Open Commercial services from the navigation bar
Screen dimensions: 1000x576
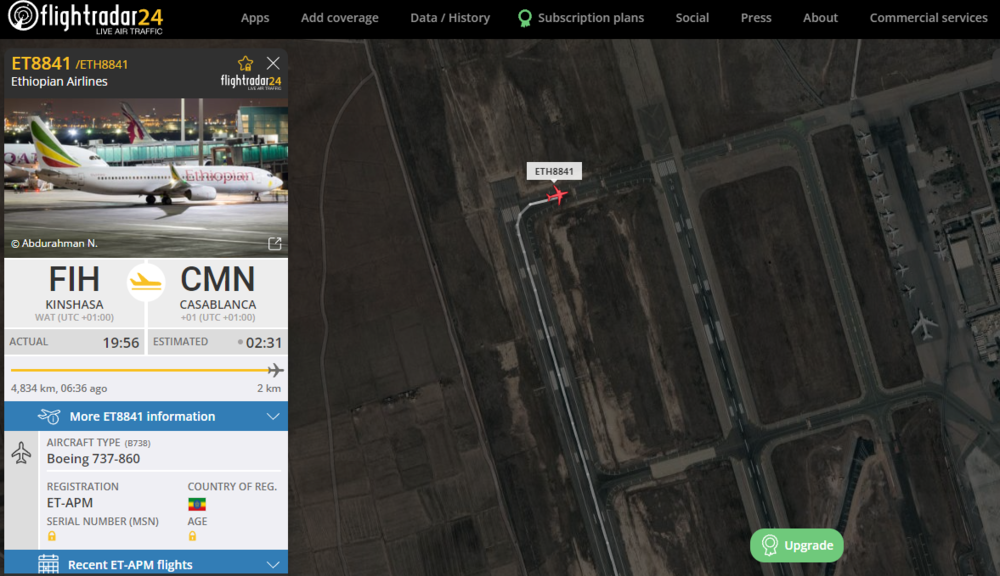click(928, 18)
